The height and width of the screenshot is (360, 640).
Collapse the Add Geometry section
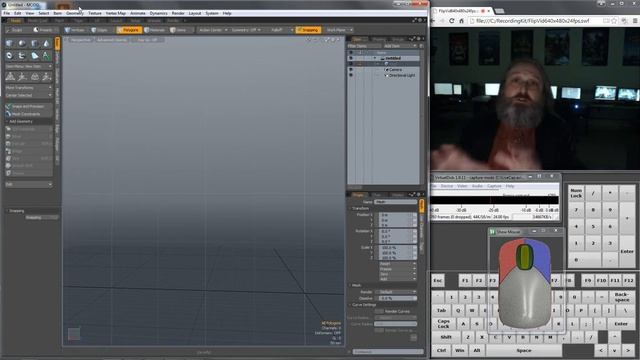[7, 122]
